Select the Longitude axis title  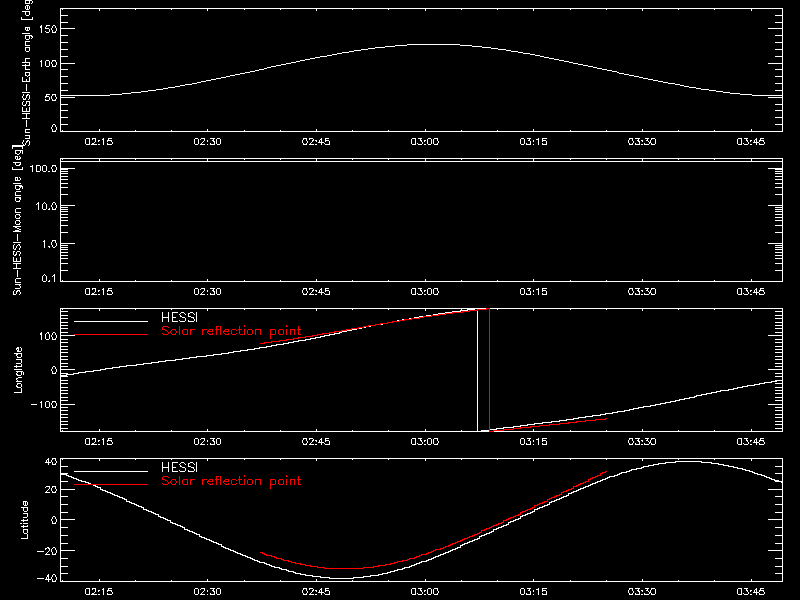(18, 370)
